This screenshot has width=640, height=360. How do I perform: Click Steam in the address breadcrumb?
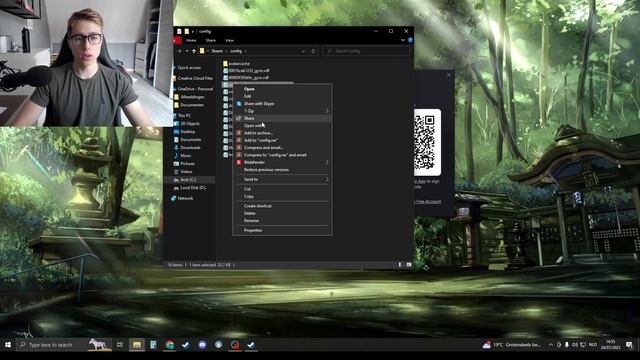[217, 51]
